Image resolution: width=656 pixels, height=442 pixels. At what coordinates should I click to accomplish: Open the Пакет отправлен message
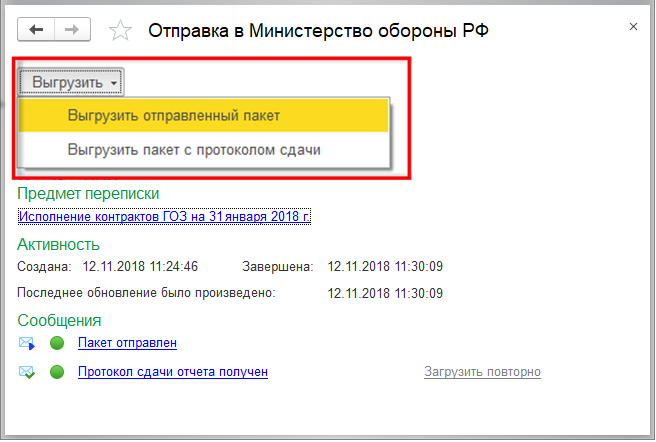[x=127, y=343]
